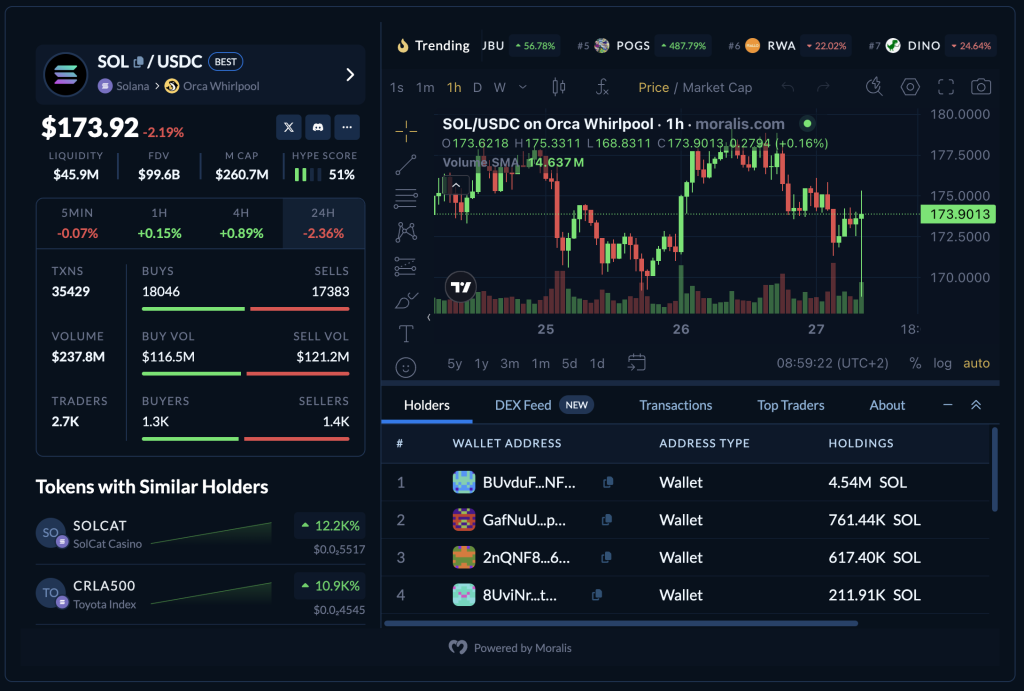1024x691 pixels.
Task: Collapse the chart indicator legend
Action: coord(456,185)
